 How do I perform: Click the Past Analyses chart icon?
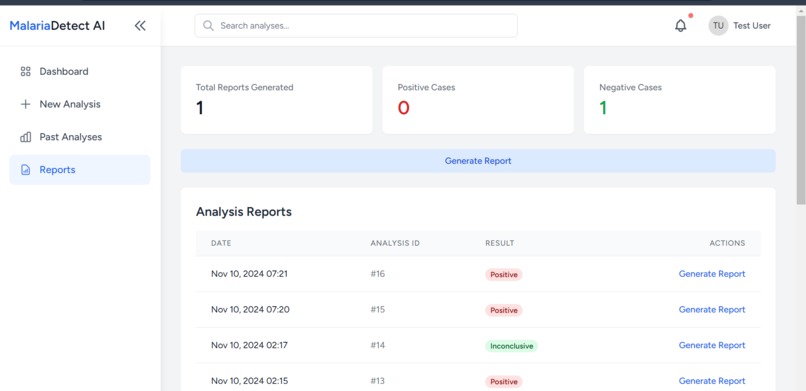click(26, 137)
